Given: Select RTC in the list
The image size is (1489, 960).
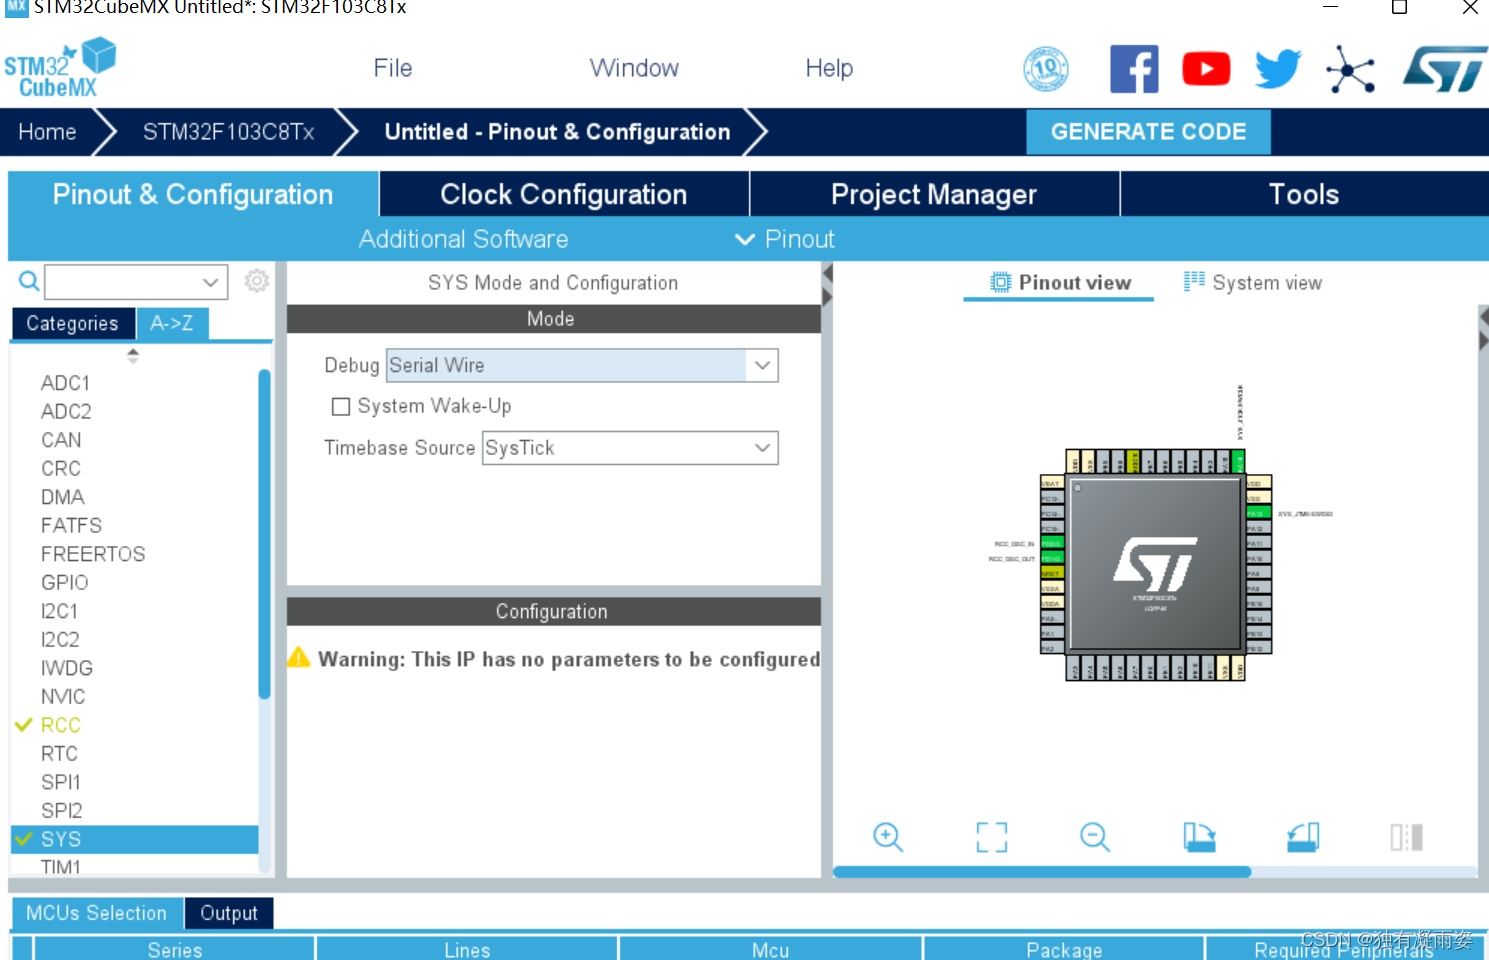Looking at the screenshot, I should tap(59, 753).
